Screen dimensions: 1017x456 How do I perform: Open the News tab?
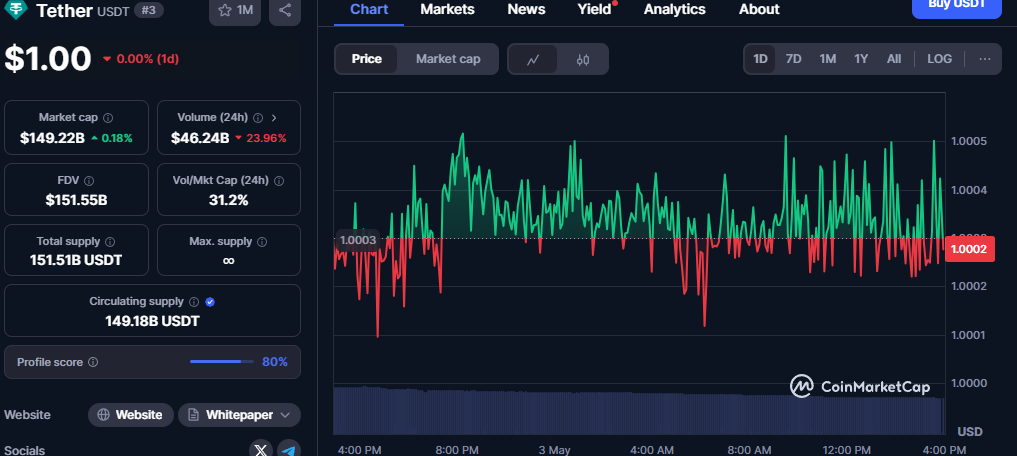pyautogui.click(x=526, y=10)
